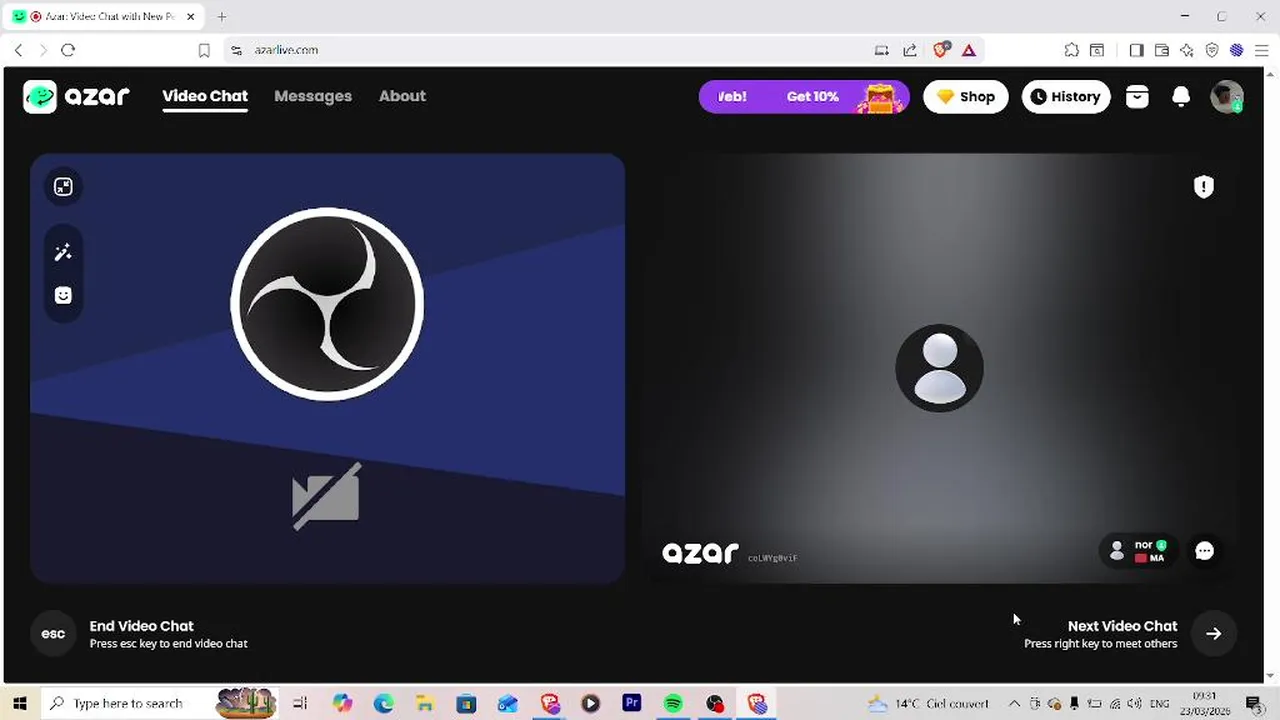Screen dimensions: 1280x720
Task: Open the site settings icon in address bar
Action: [x=236, y=50]
